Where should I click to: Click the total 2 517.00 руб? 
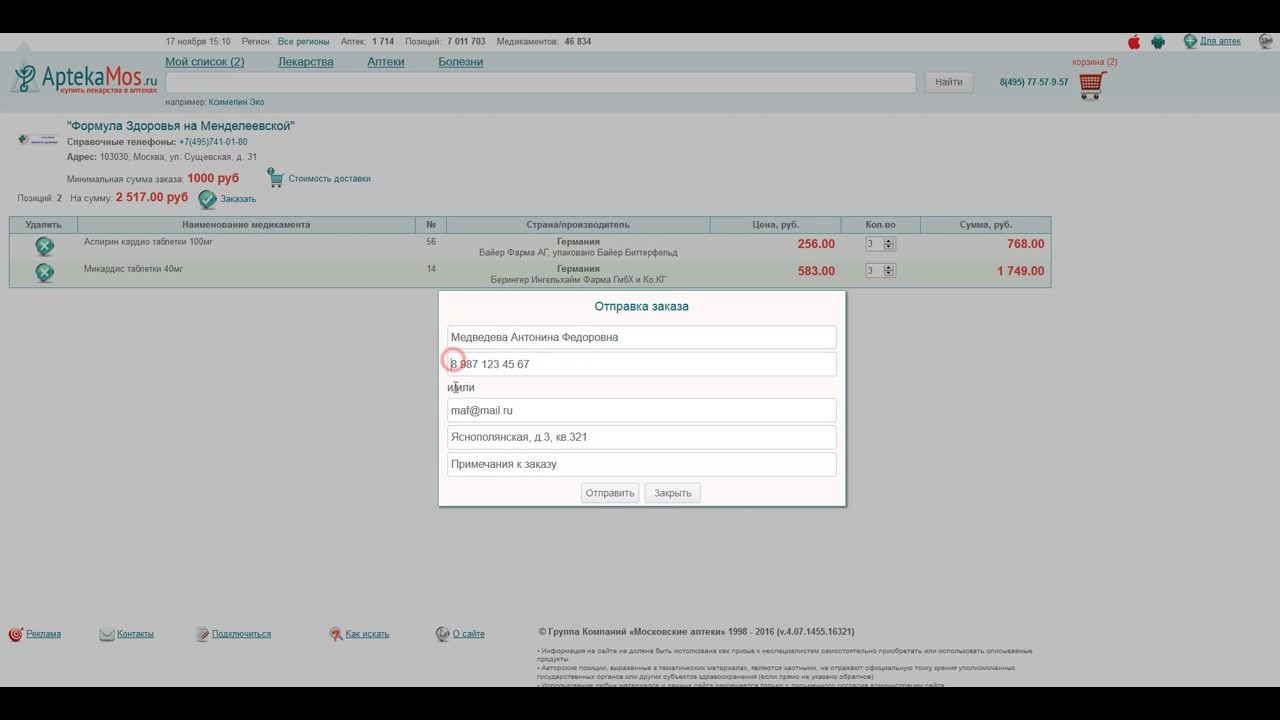(152, 197)
